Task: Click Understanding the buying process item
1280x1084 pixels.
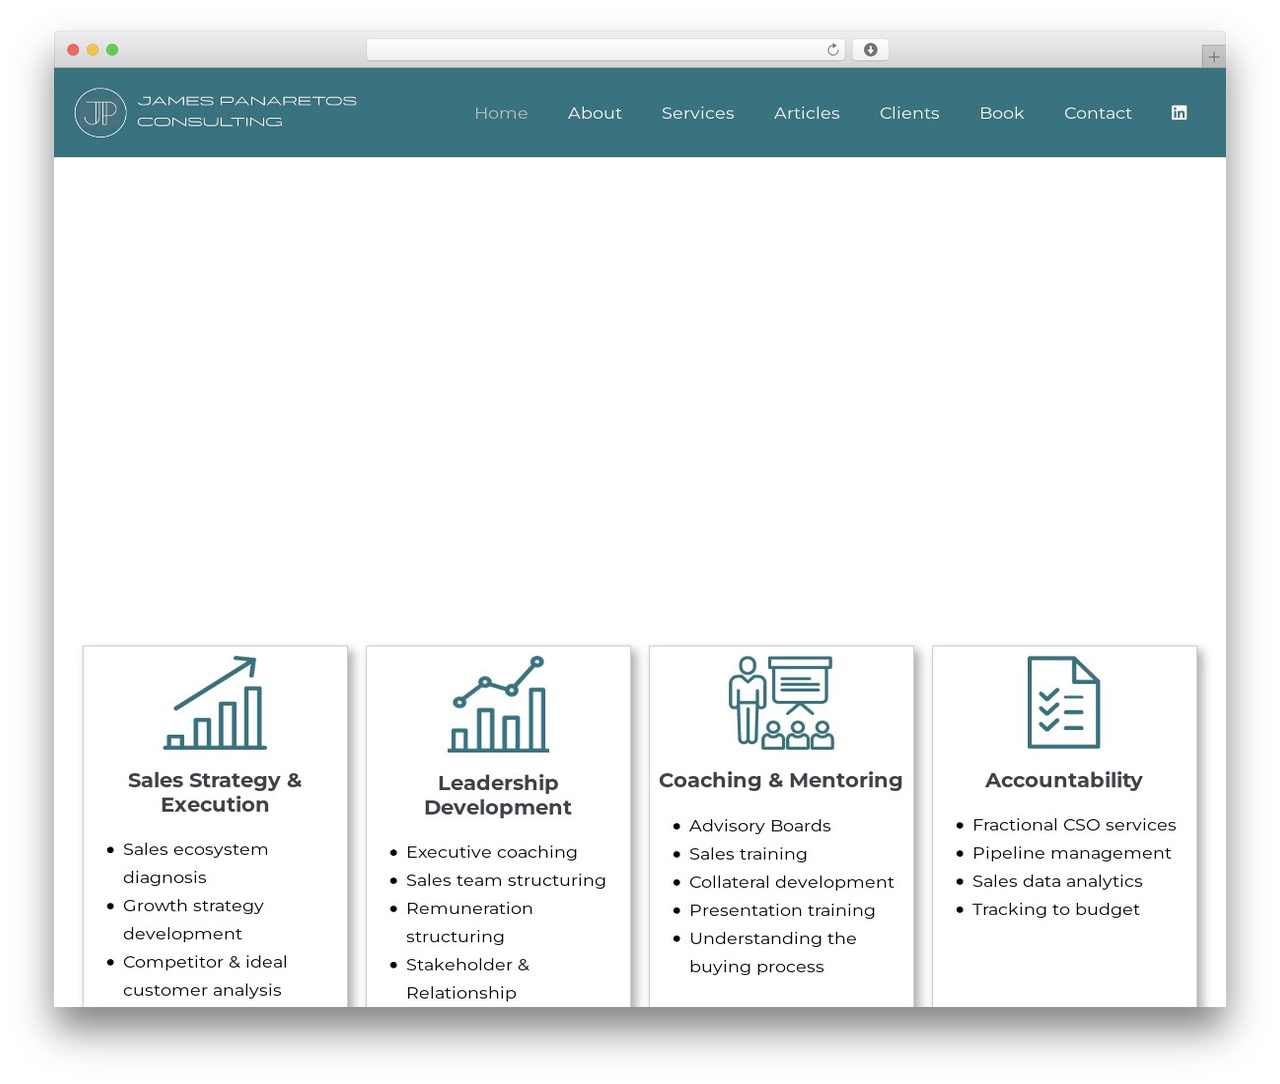Action: pyautogui.click(x=773, y=952)
